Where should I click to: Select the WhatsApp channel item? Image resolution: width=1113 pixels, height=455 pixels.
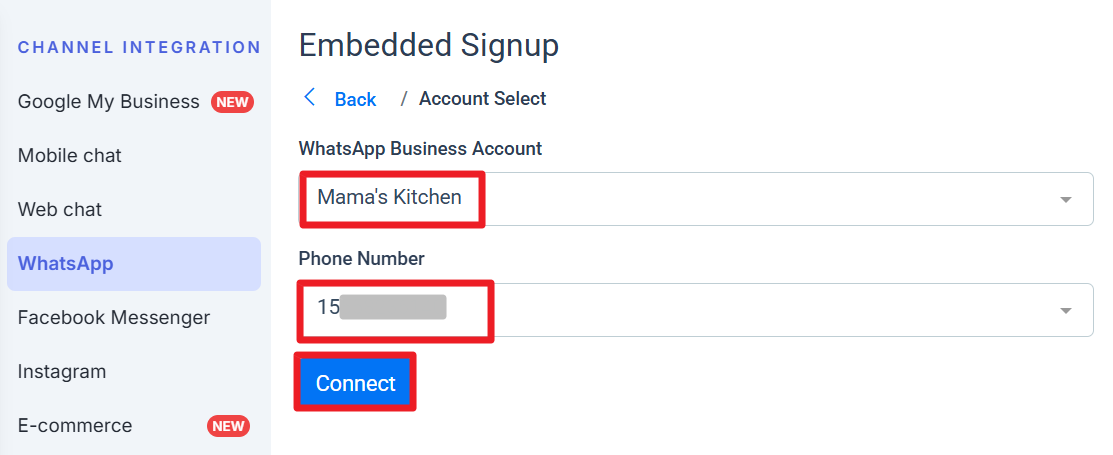pos(66,264)
